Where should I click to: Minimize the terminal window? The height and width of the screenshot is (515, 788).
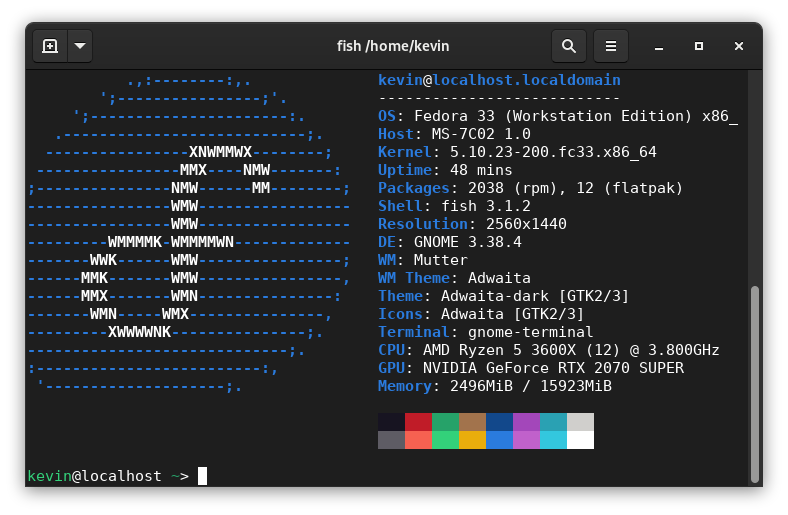click(x=659, y=47)
